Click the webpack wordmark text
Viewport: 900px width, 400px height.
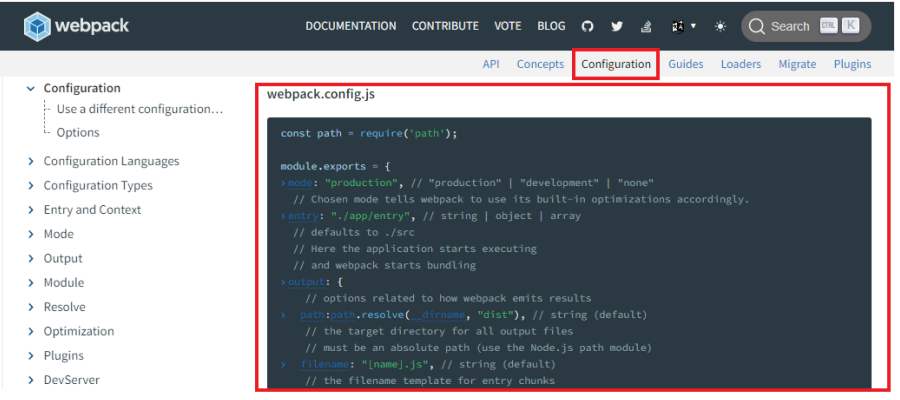[x=92, y=26]
